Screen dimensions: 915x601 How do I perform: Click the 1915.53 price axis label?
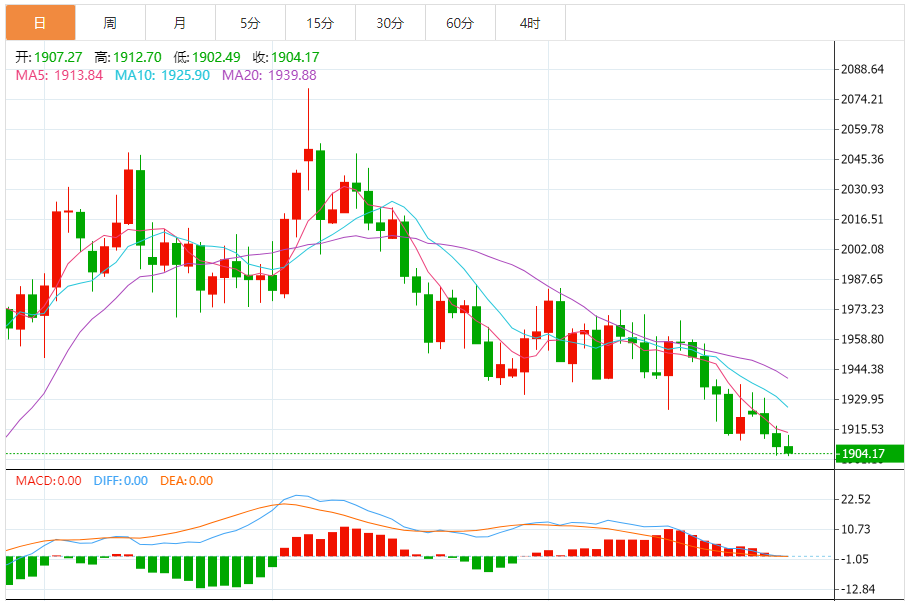(862, 429)
